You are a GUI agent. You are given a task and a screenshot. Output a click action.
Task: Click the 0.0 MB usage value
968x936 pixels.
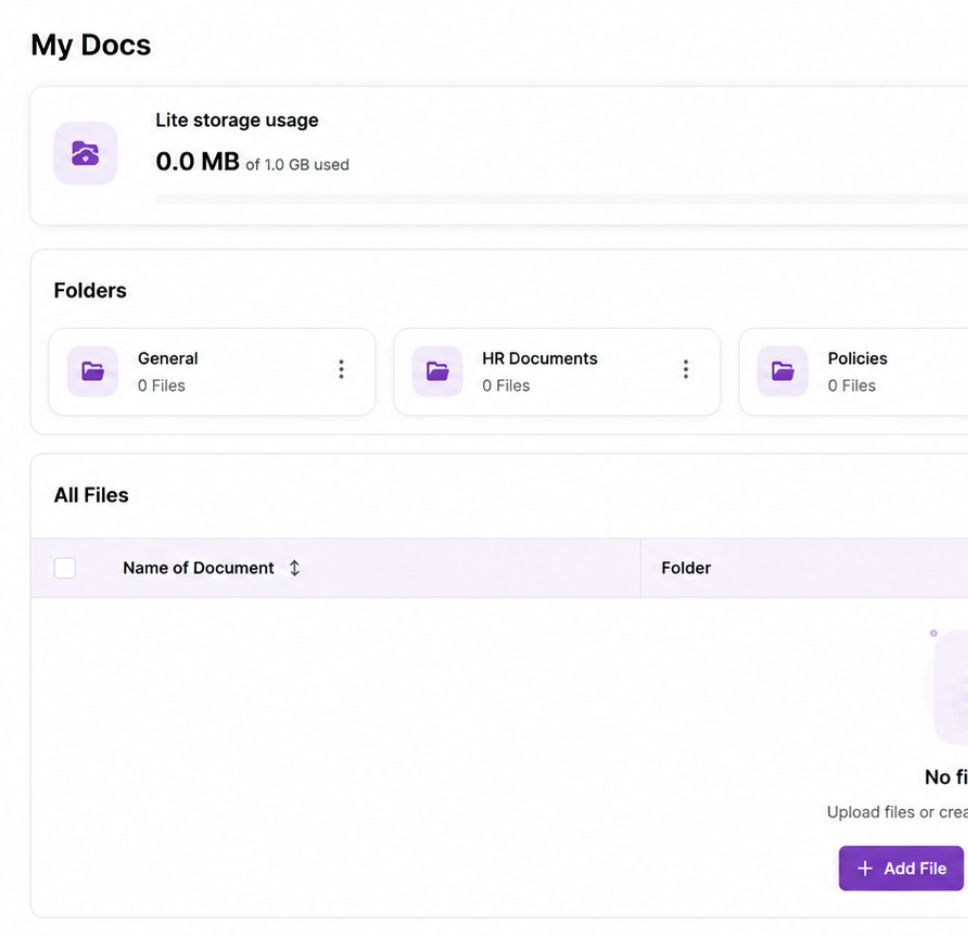pyautogui.click(x=198, y=162)
